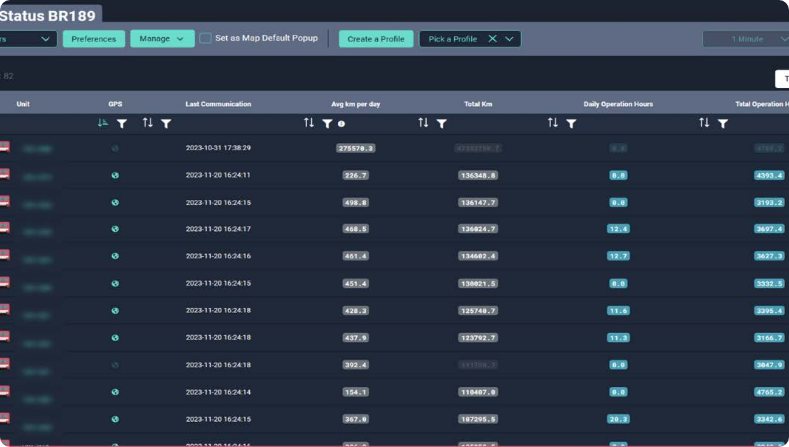Open the 1 Minute interval dropdown
Image resolution: width=789 pixels, height=447 pixels.
(x=745, y=39)
